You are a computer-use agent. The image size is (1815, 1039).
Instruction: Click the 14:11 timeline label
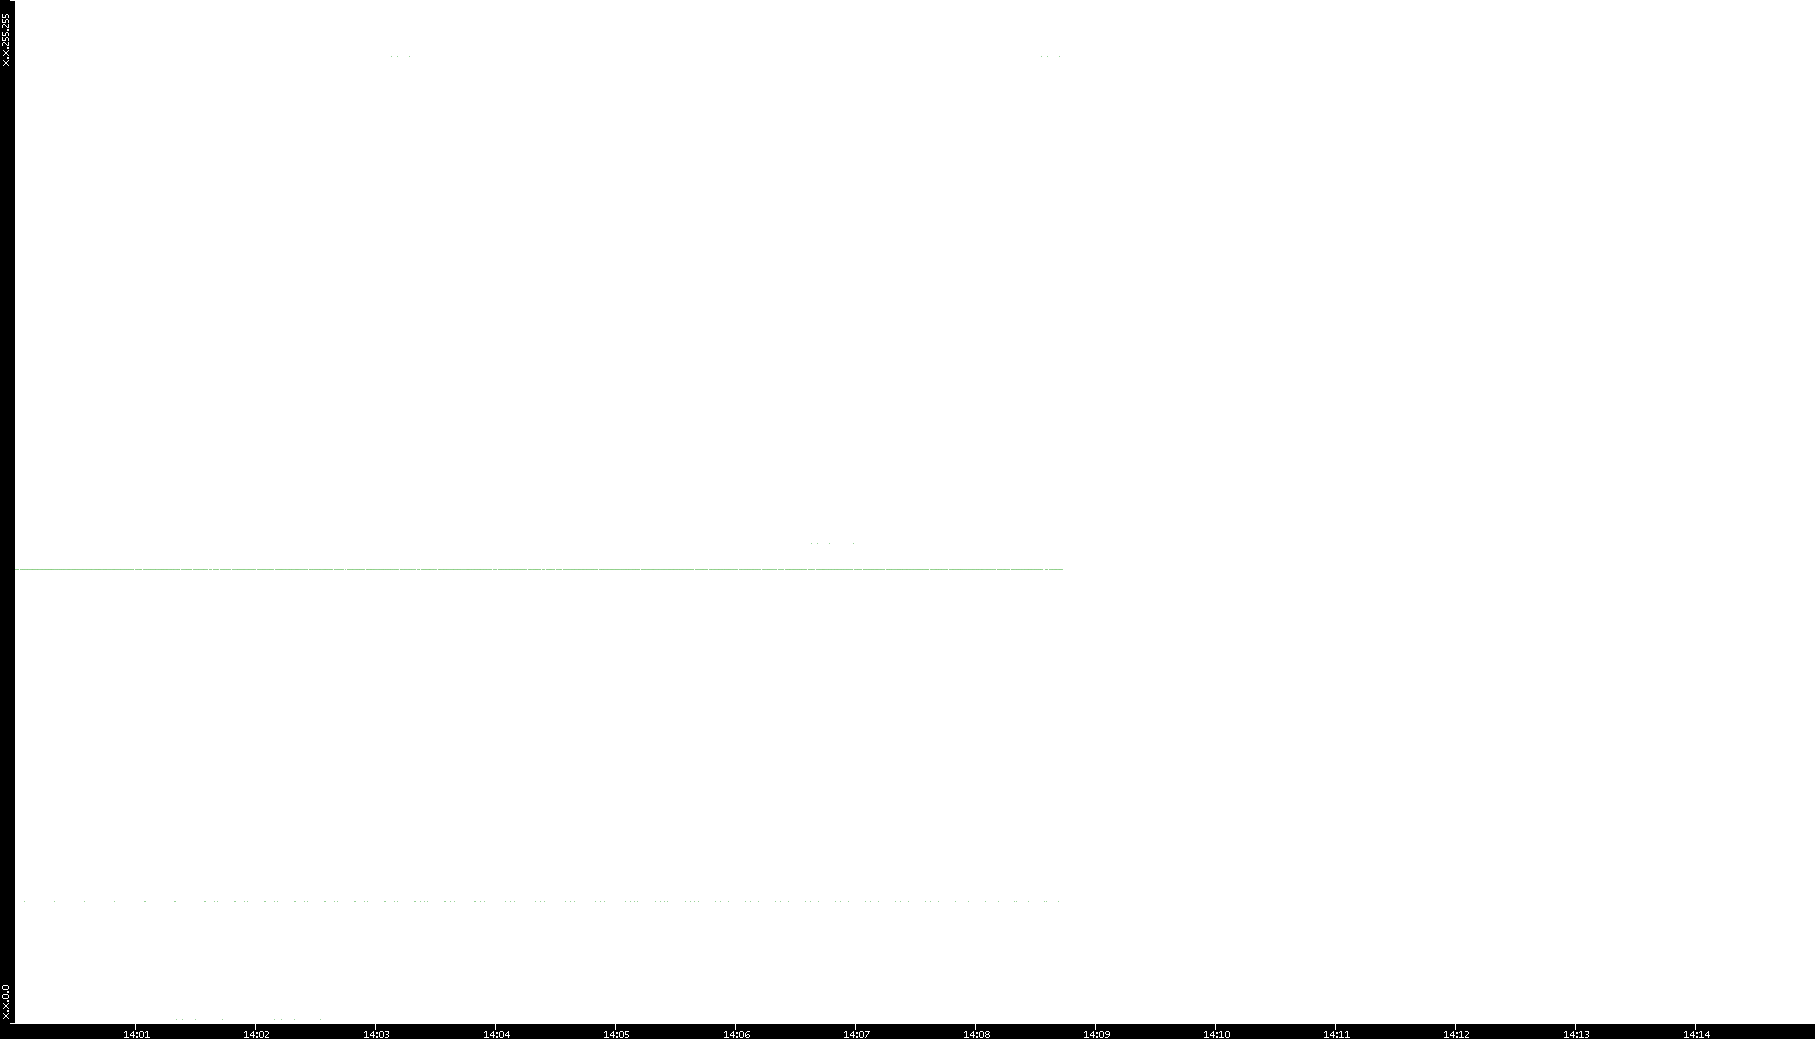[1337, 1034]
